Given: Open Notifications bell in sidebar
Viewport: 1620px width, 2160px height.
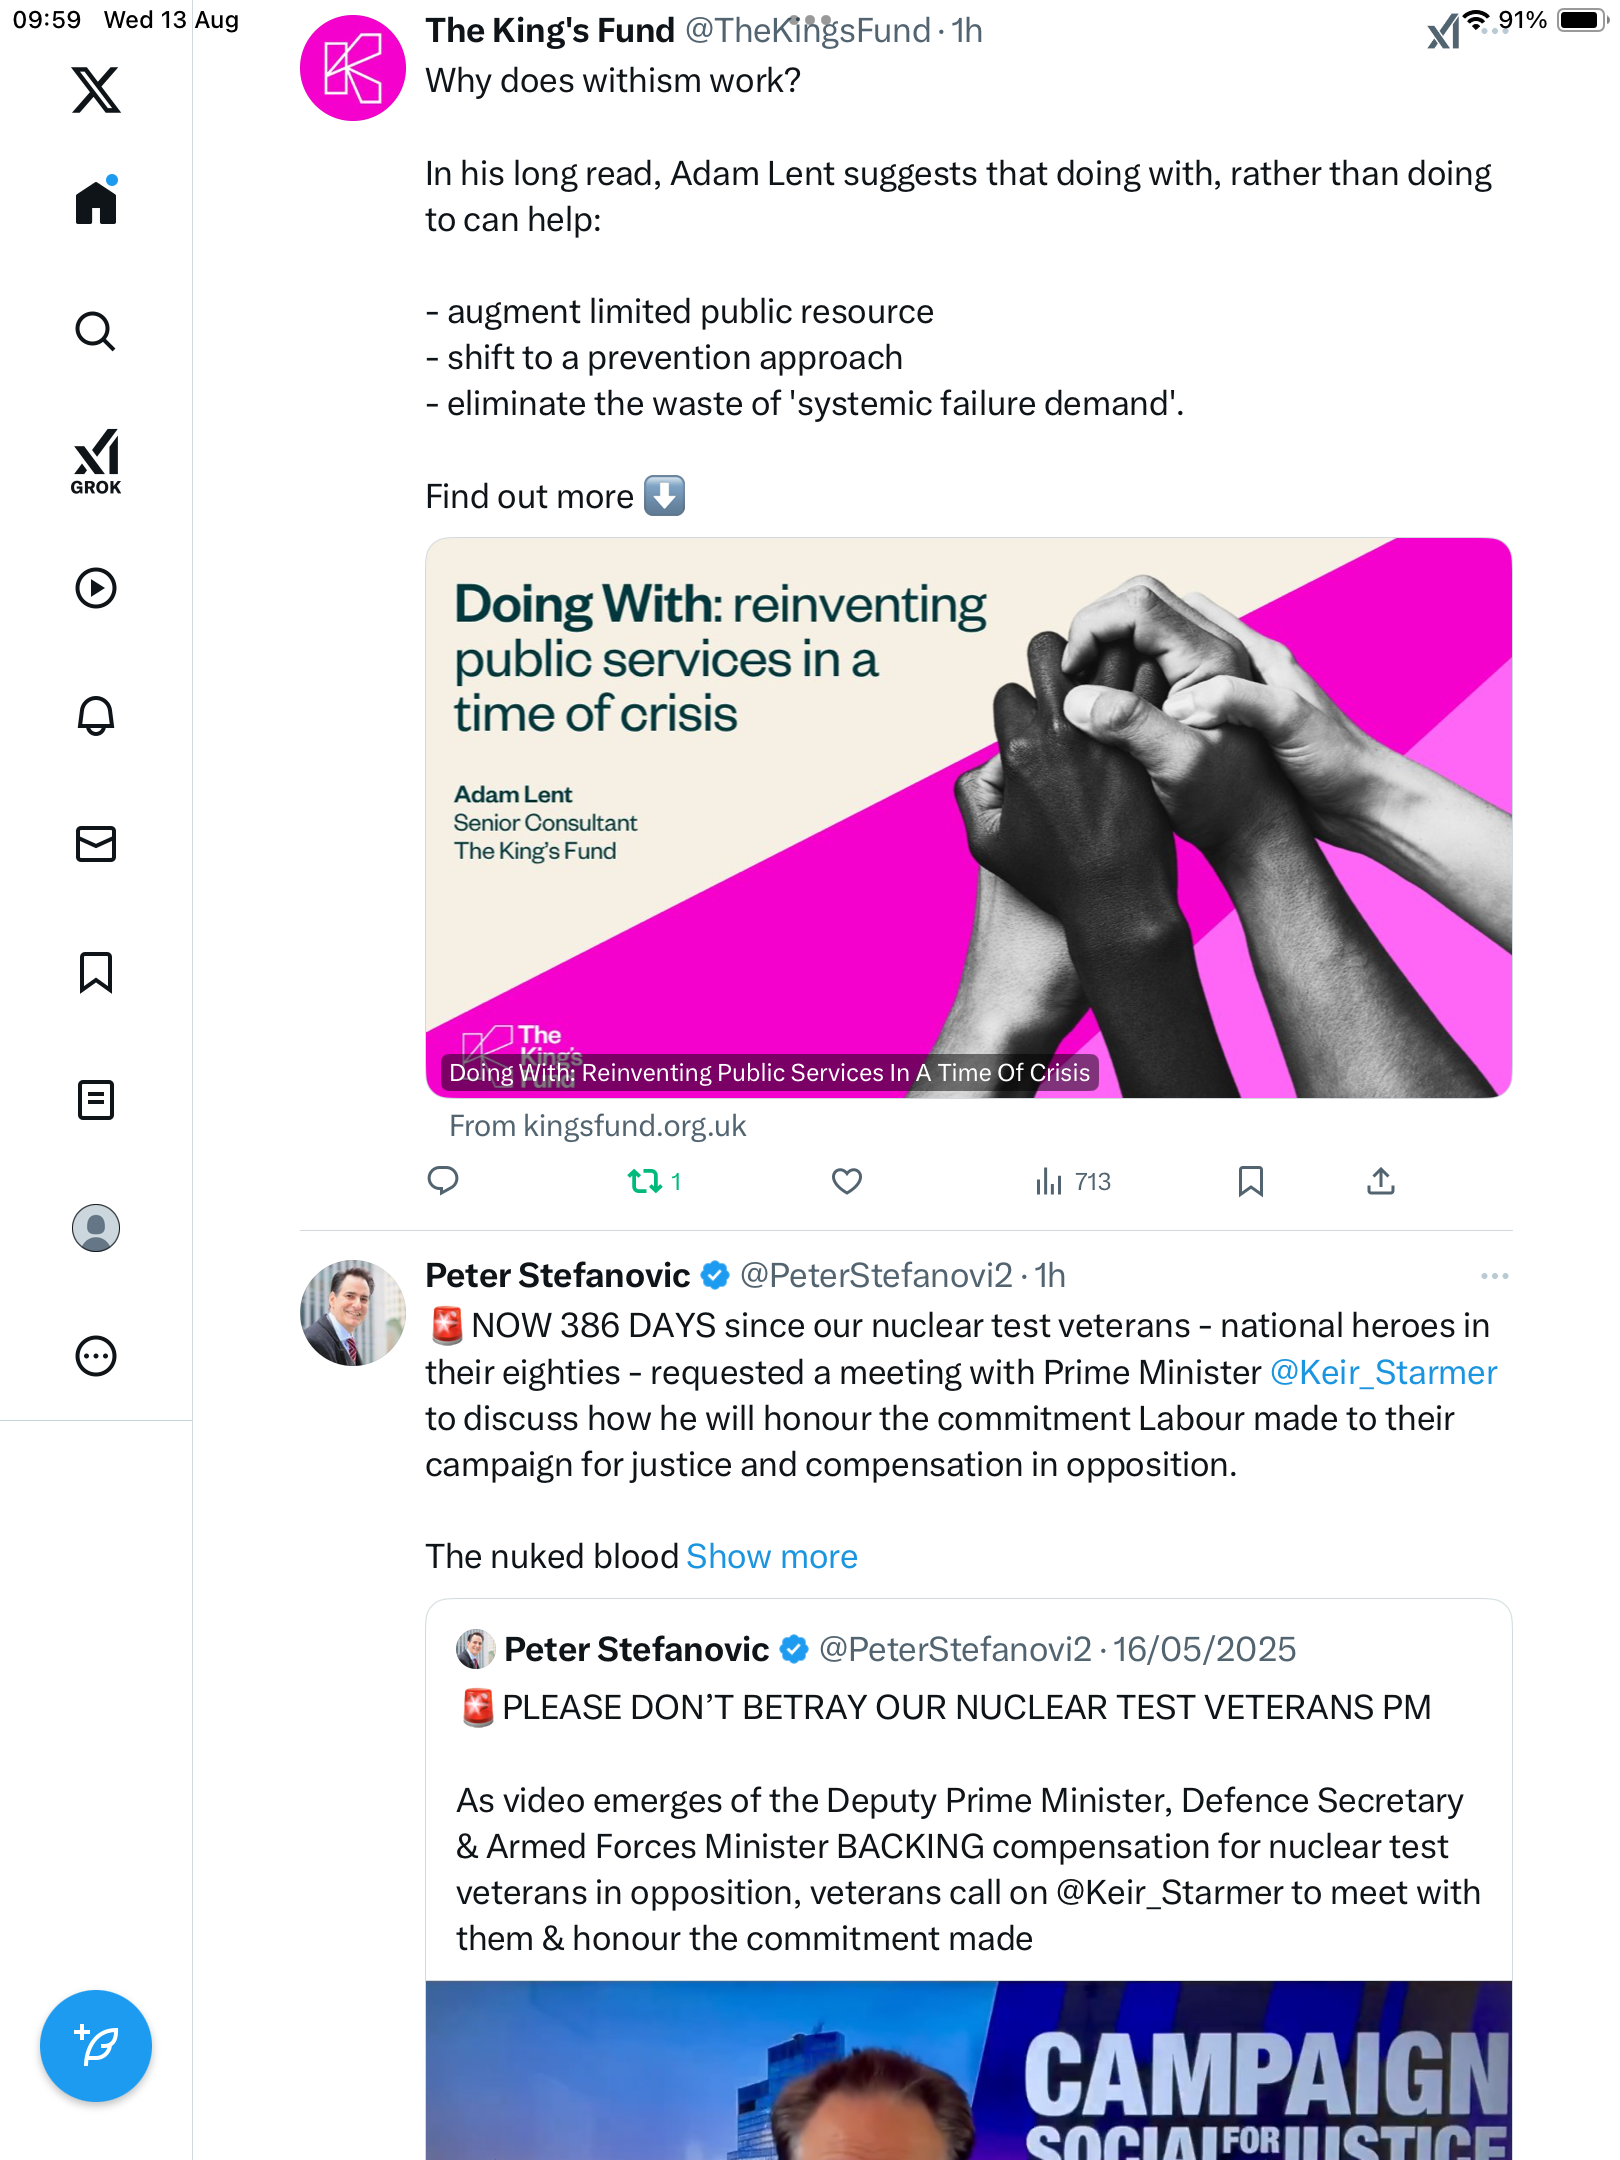Looking at the screenshot, I should point(96,716).
